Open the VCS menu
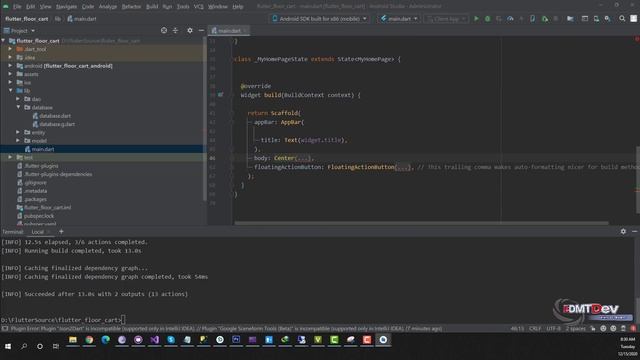640x360 pixels. [x=199, y=7]
